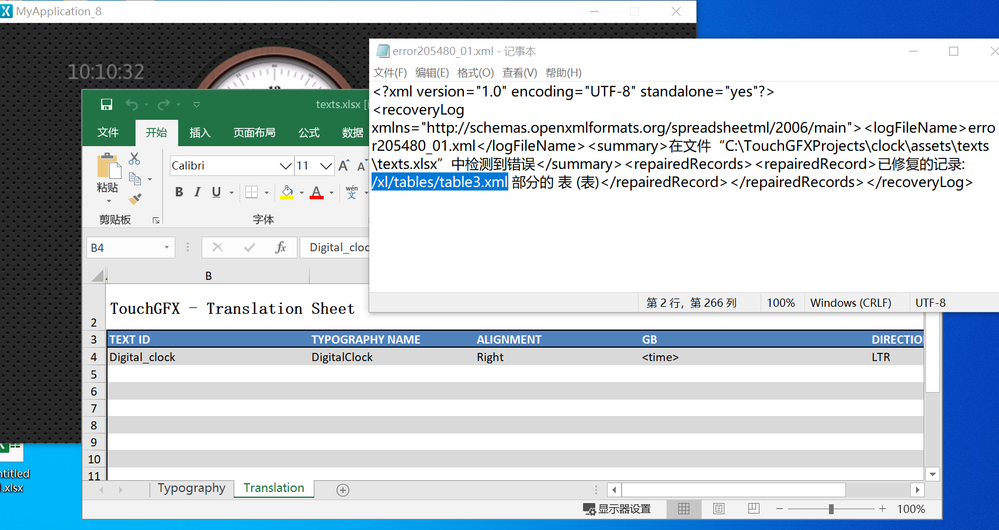Open the fill color dropdown arrow
This screenshot has height=530, width=999.
[301, 192]
